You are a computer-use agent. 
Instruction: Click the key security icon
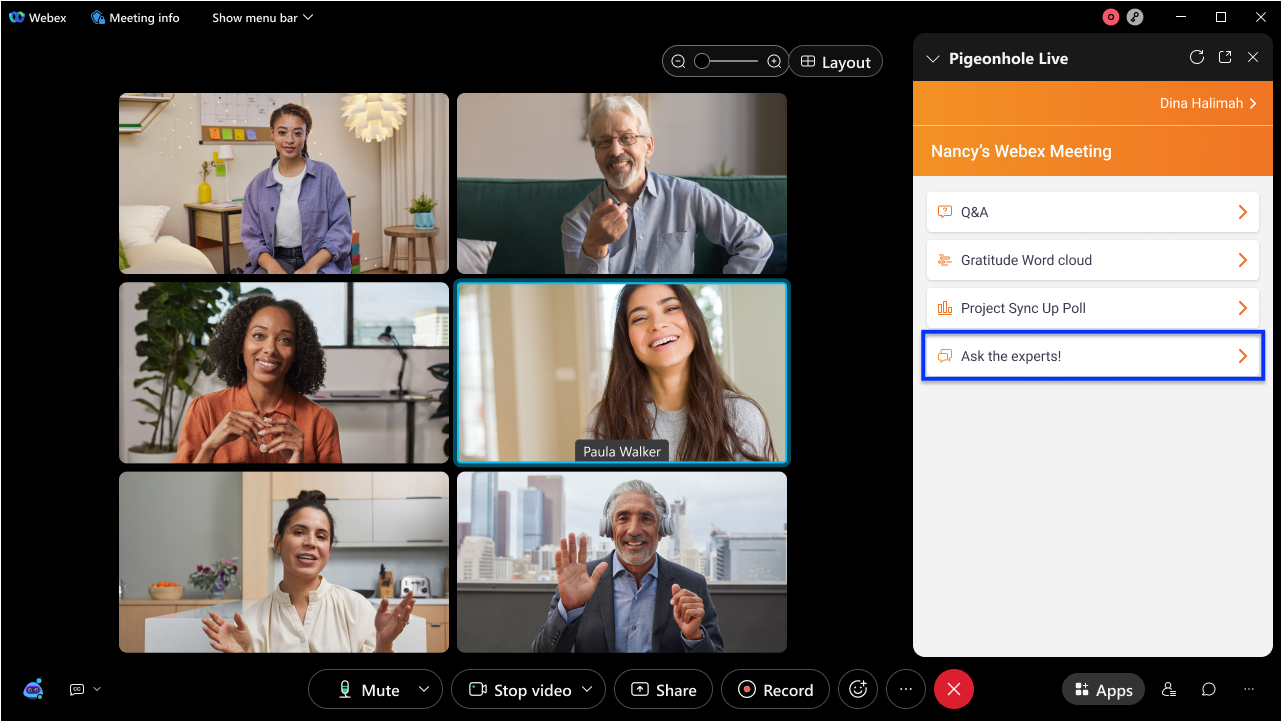pos(1135,17)
